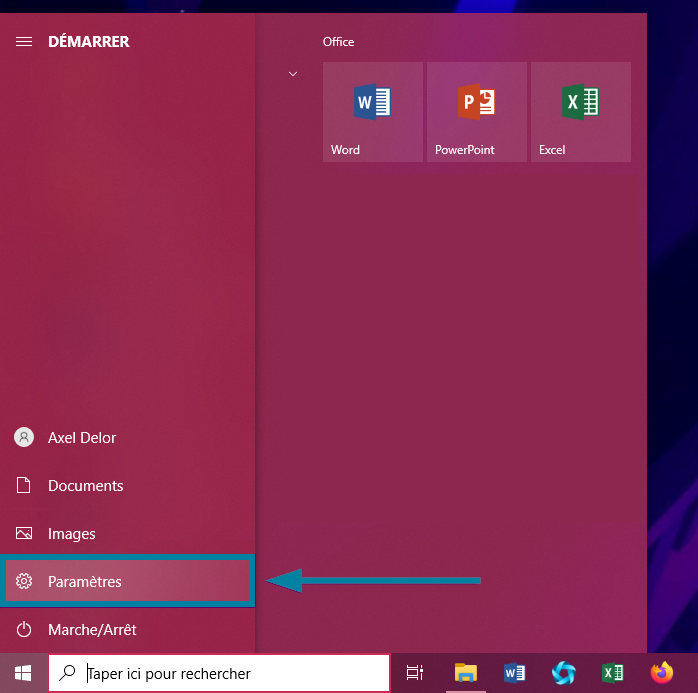Open Firefox from the taskbar

click(662, 673)
